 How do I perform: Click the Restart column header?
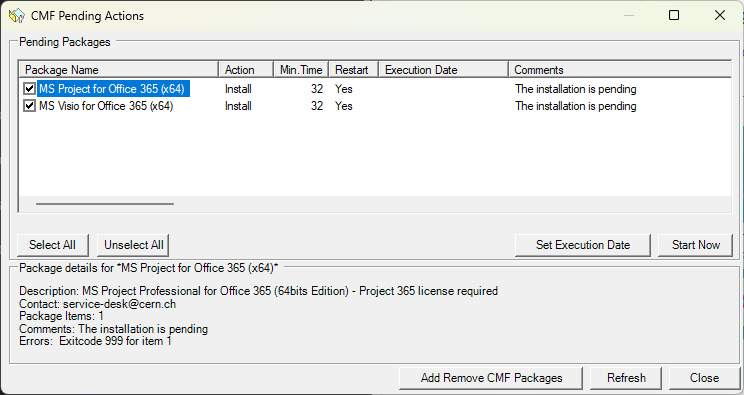pos(354,70)
